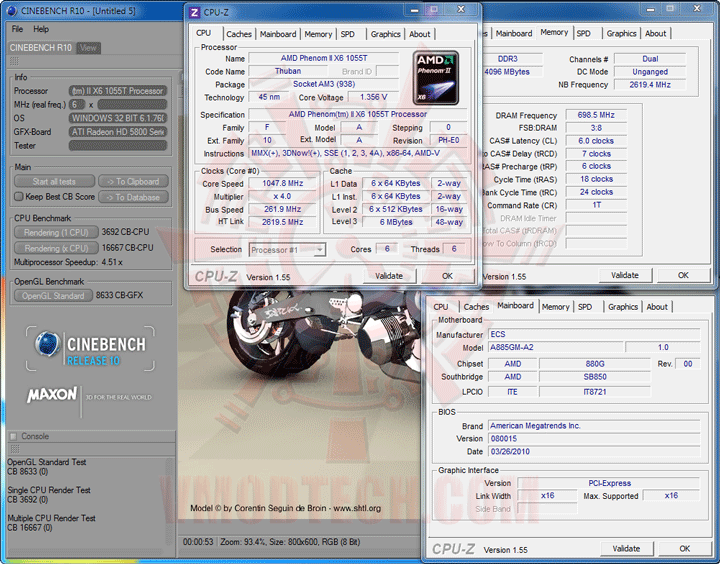The width and height of the screenshot is (720, 564).
Task: Click the Cinebench application icon in title bar
Action: point(11,10)
